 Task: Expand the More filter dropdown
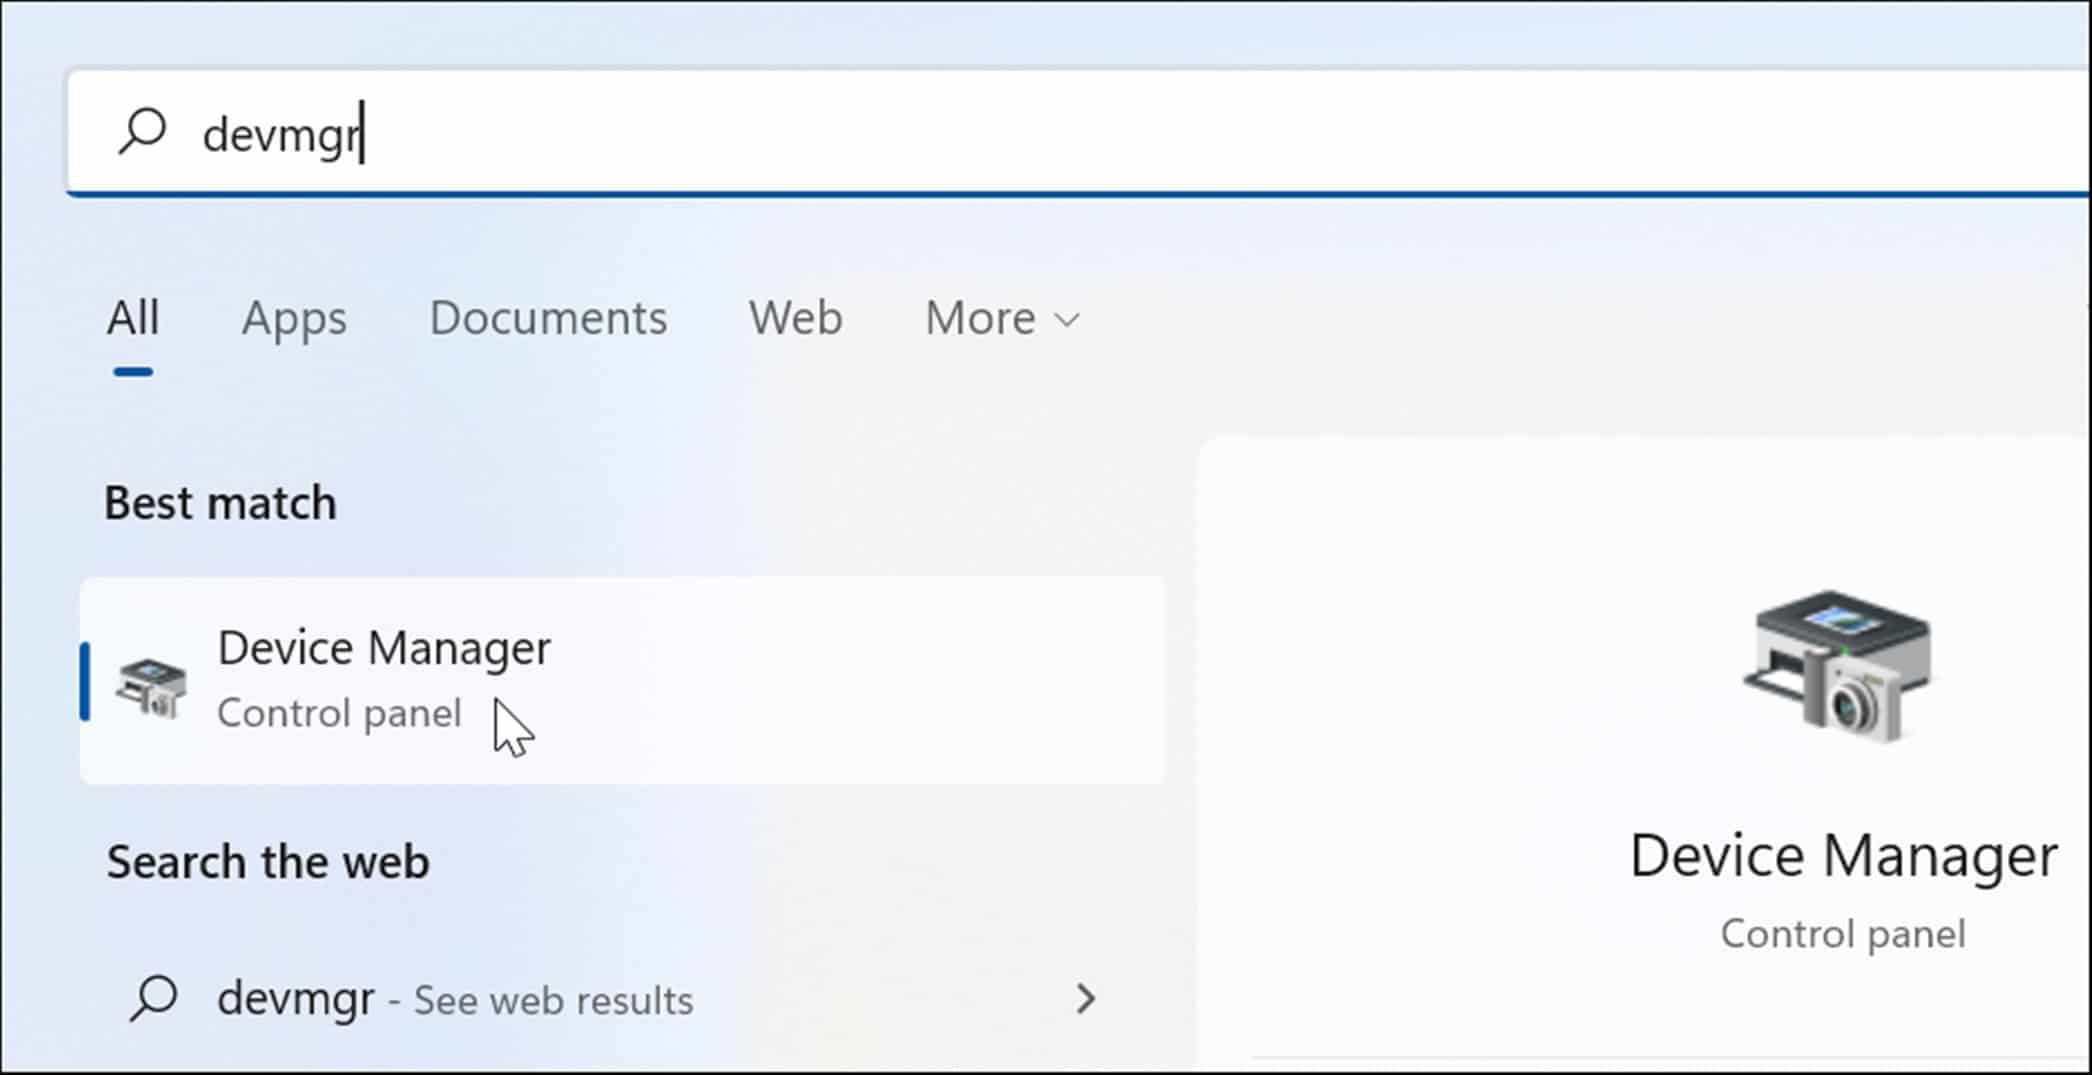pos(1000,318)
